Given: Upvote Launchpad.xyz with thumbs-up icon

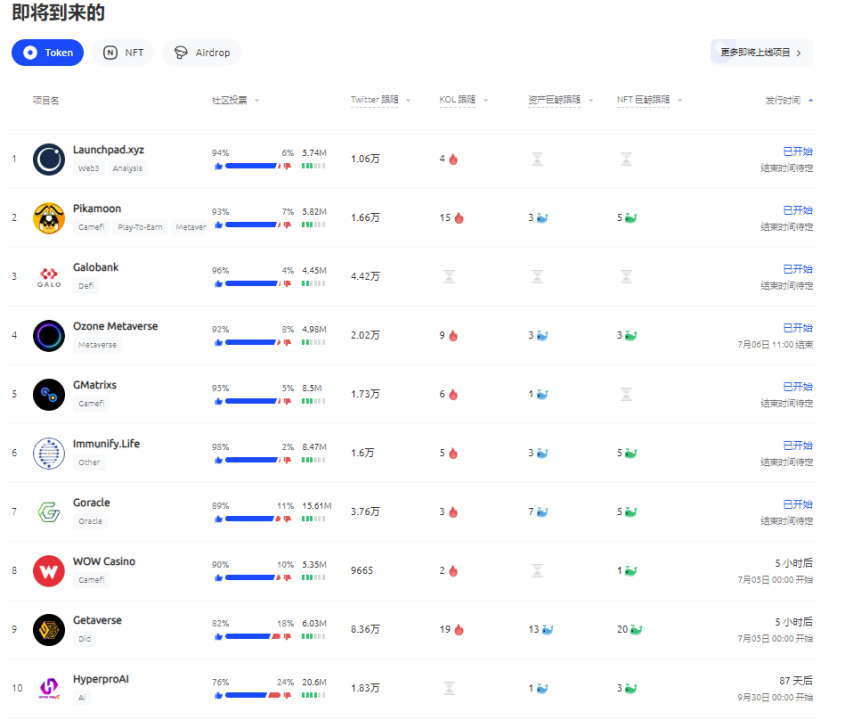Looking at the screenshot, I should 218,166.
